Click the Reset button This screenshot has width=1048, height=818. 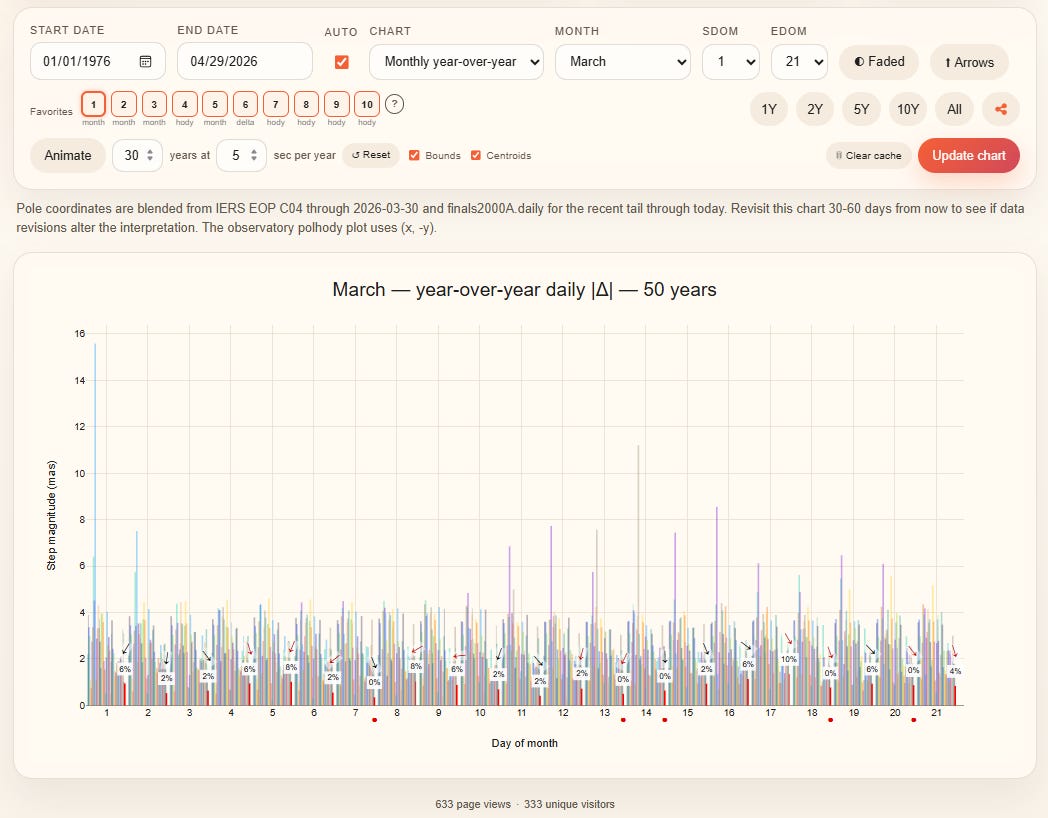coord(371,155)
